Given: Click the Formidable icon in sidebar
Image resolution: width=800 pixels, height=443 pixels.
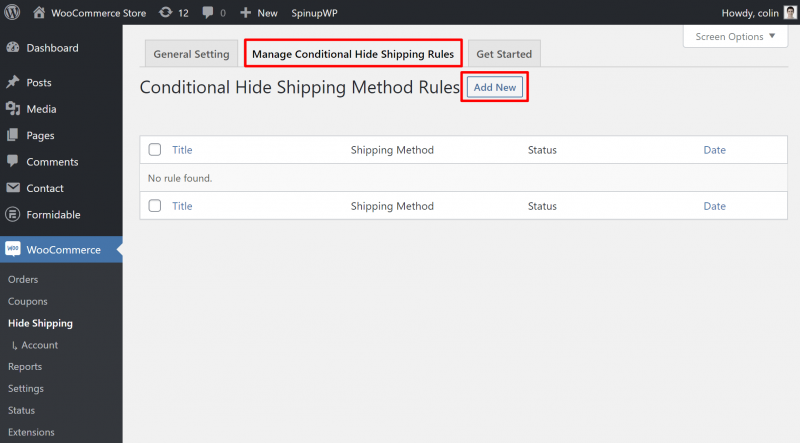Looking at the screenshot, I should [13, 214].
